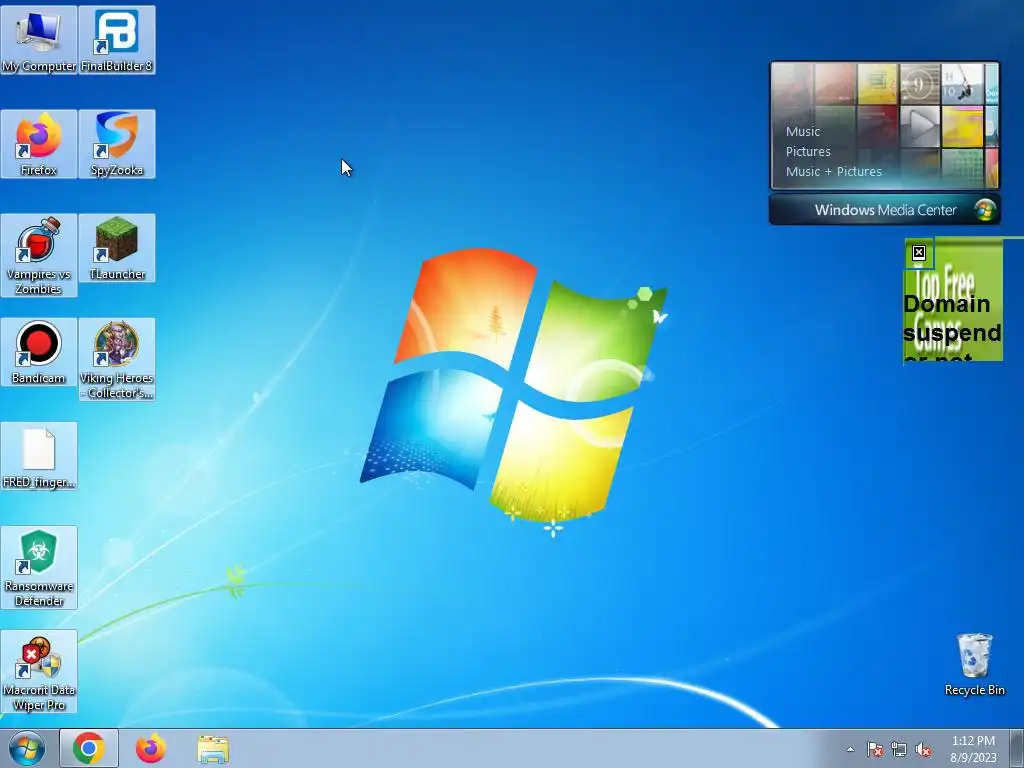Select Music in the Media Center gadget
The height and width of the screenshot is (768, 1024).
[803, 131]
